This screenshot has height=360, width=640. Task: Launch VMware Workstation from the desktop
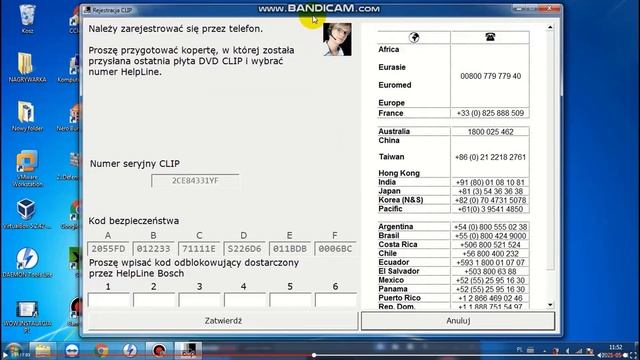click(27, 168)
